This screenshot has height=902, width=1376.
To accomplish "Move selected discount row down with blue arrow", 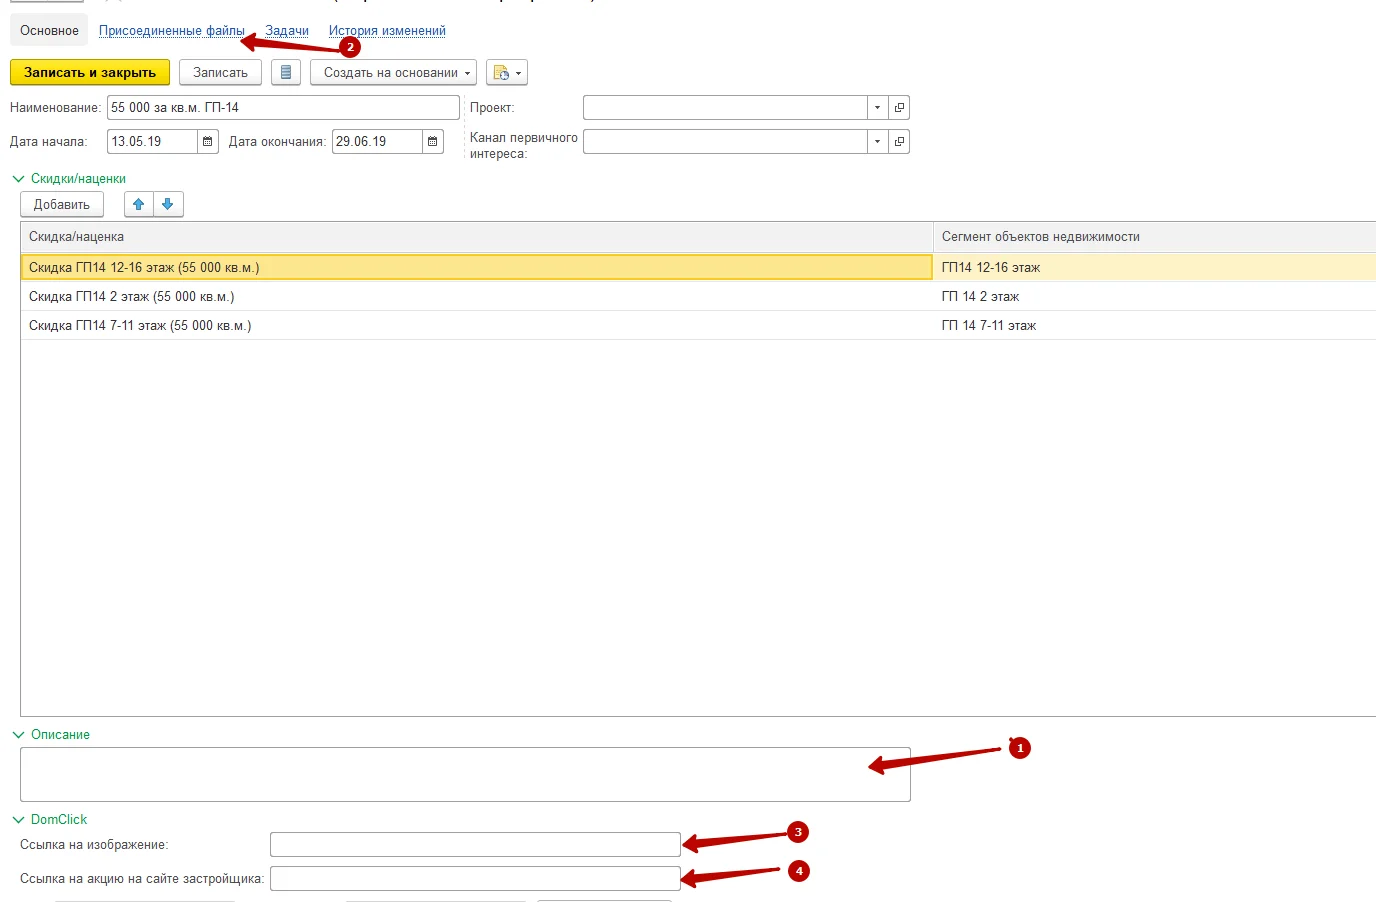I will coord(168,204).
